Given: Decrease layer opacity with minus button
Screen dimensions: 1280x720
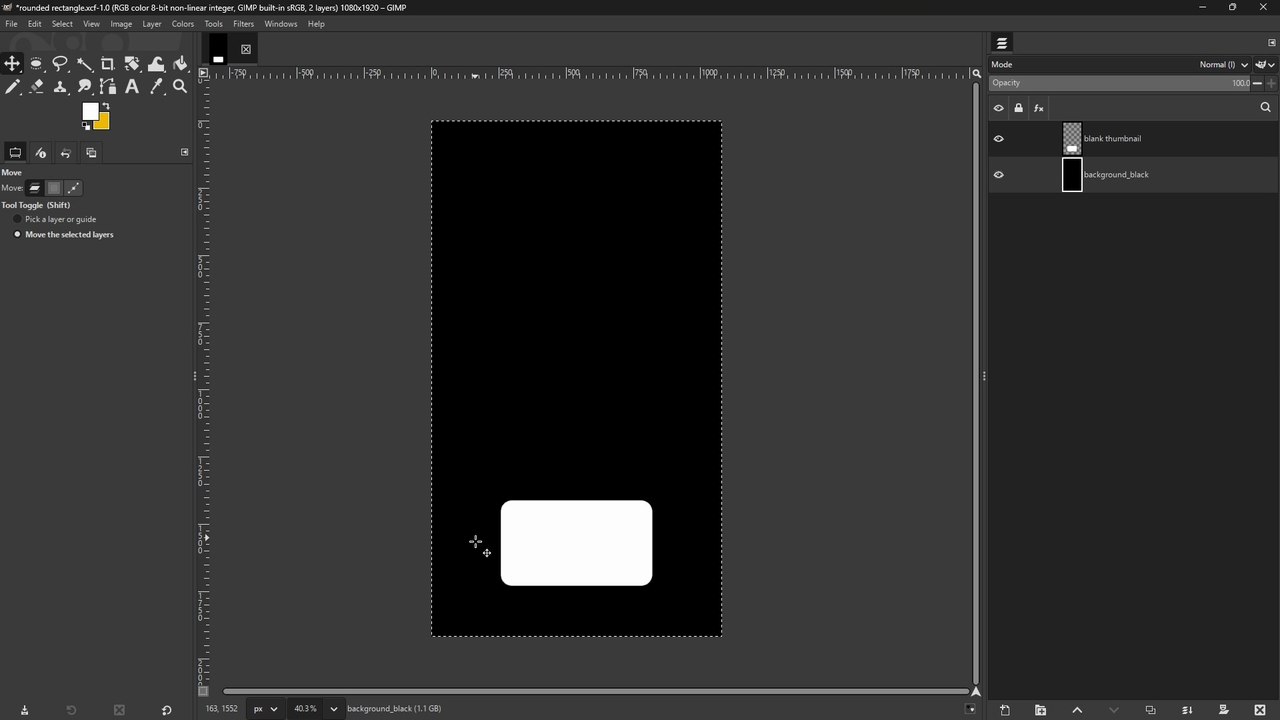Looking at the screenshot, I should click(x=1258, y=83).
